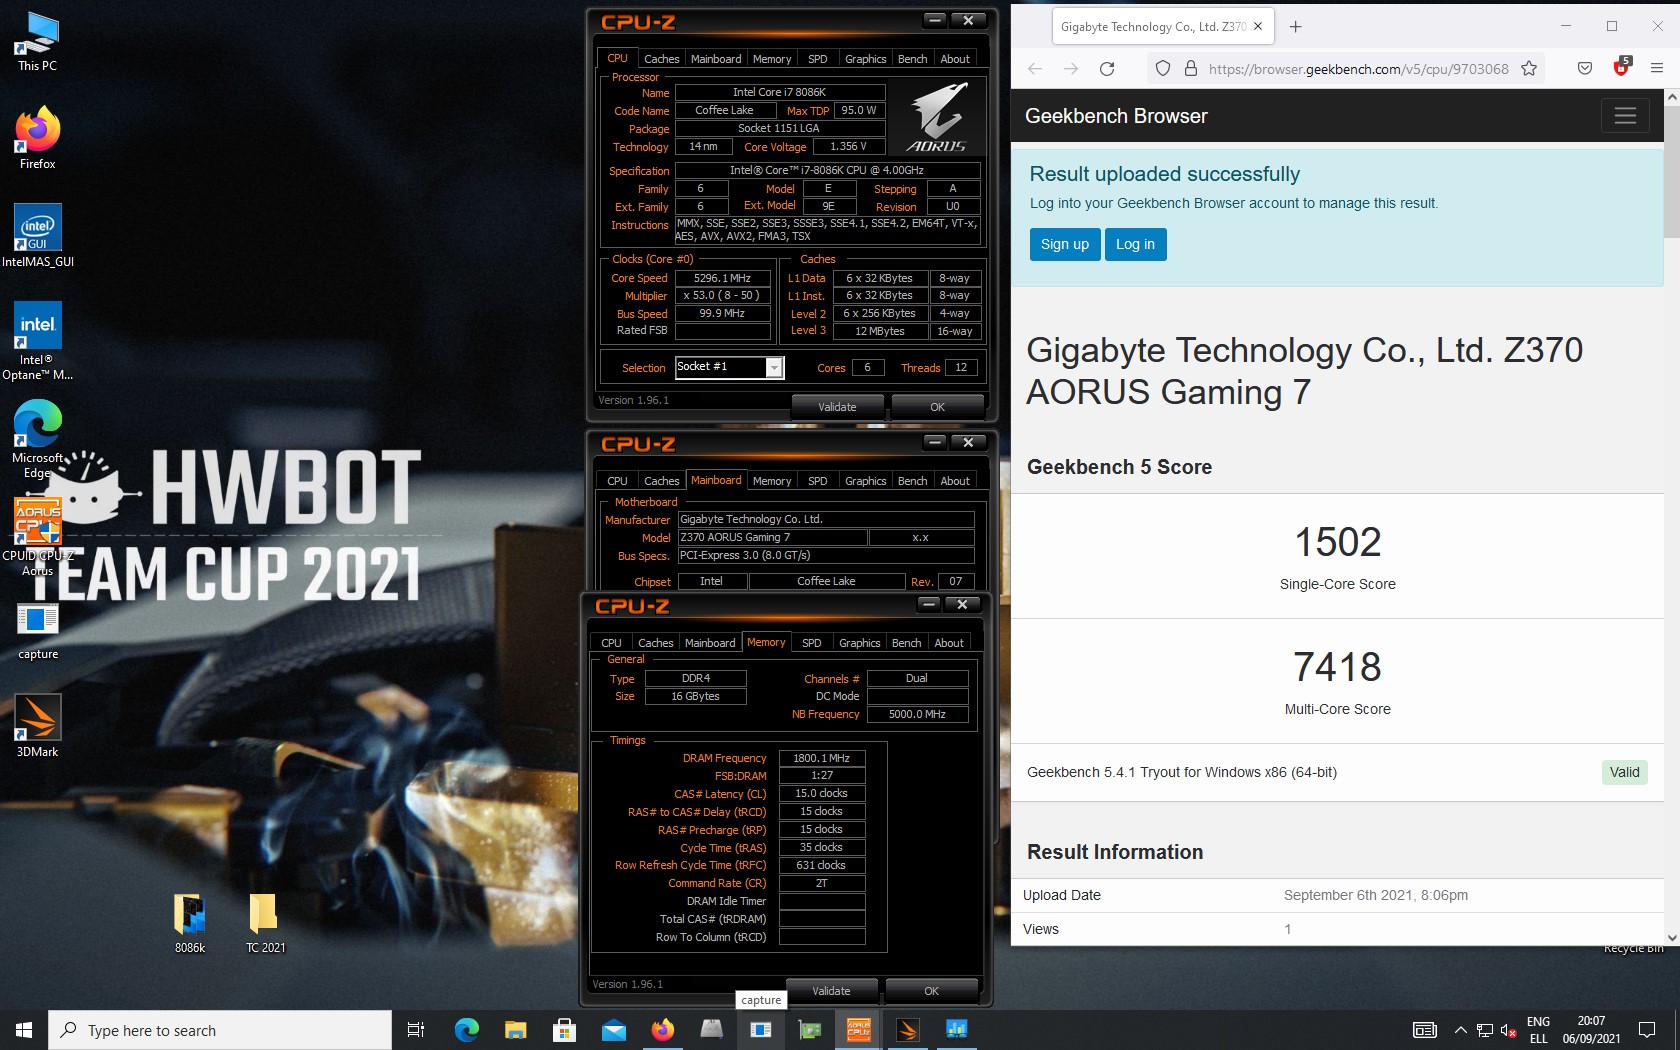Open a new Firefox tab
The image size is (1680, 1050).
tap(1295, 27)
